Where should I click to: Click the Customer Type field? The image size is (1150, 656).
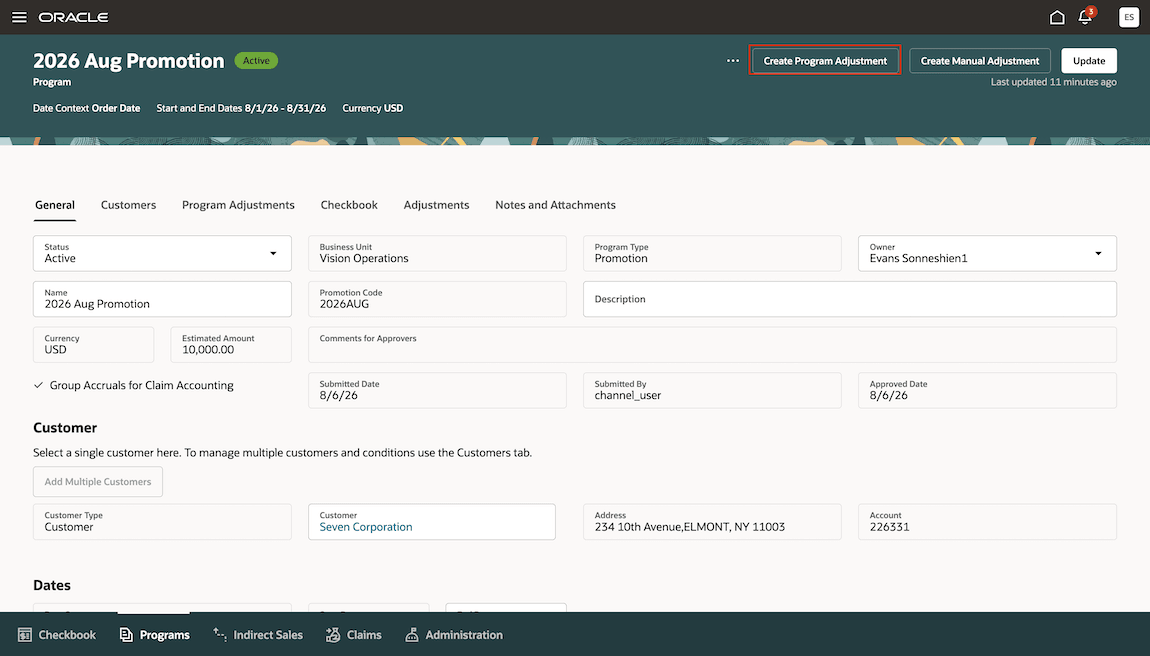point(162,522)
